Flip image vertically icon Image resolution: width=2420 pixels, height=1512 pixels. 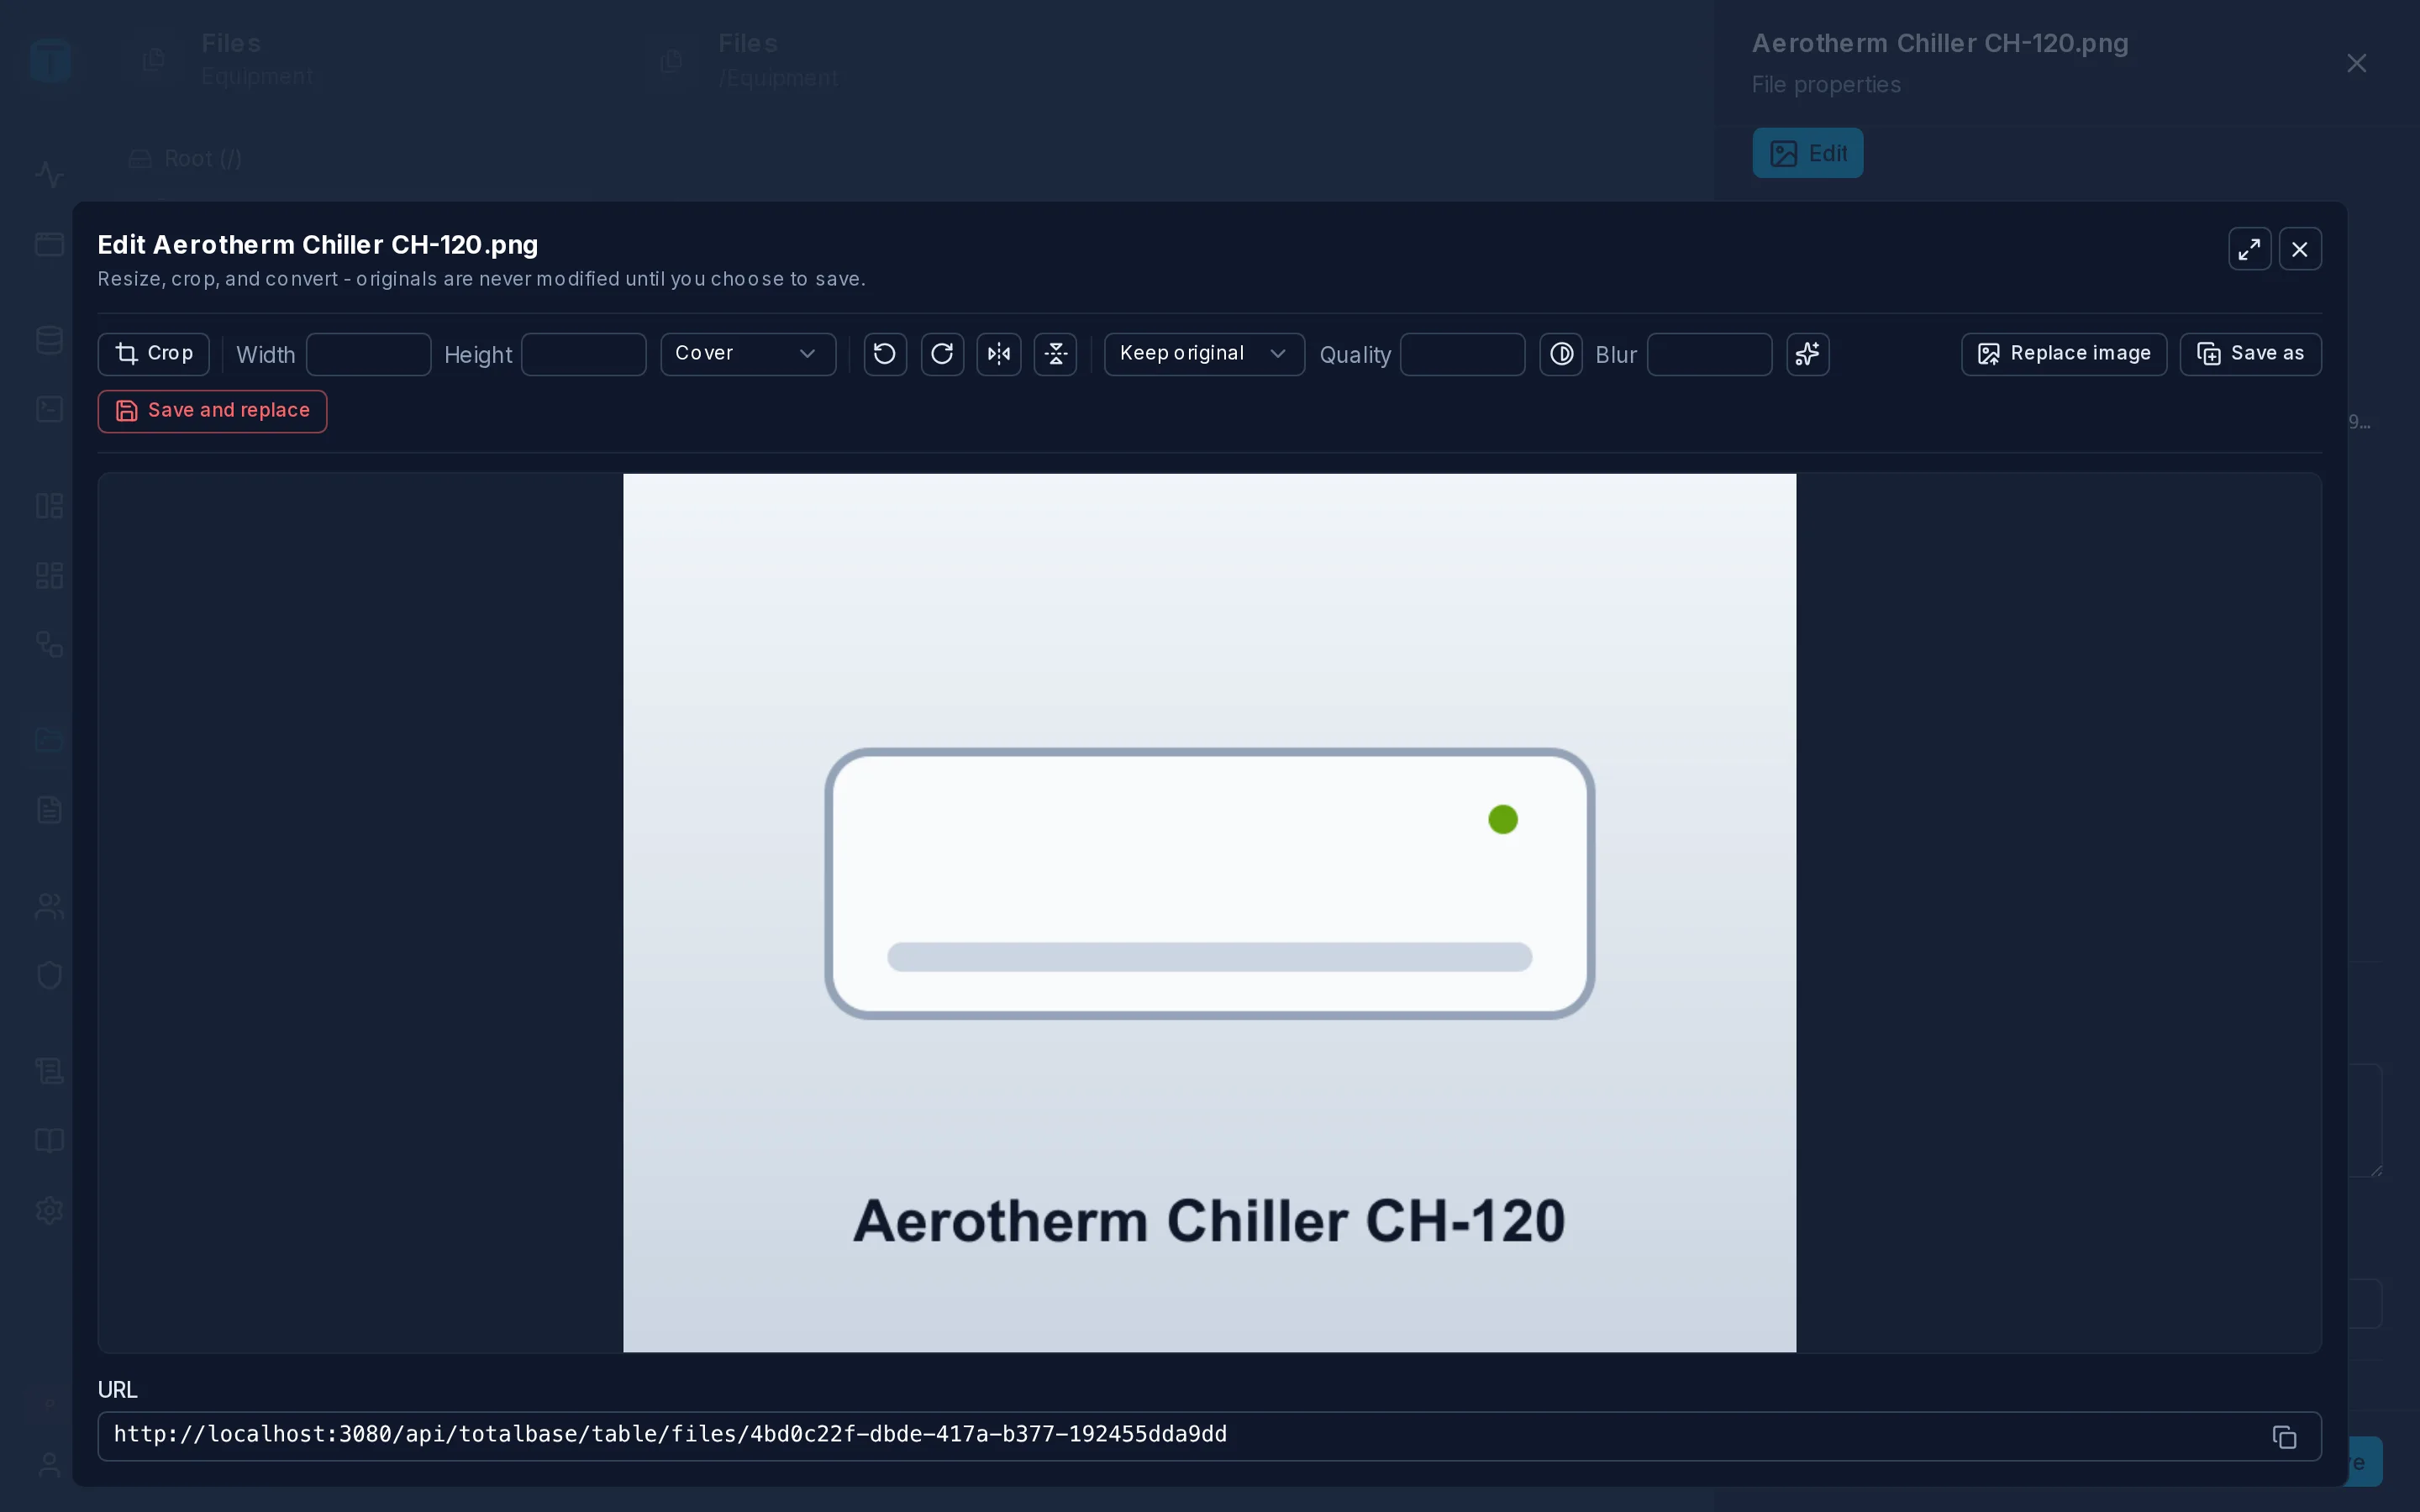coord(1056,354)
